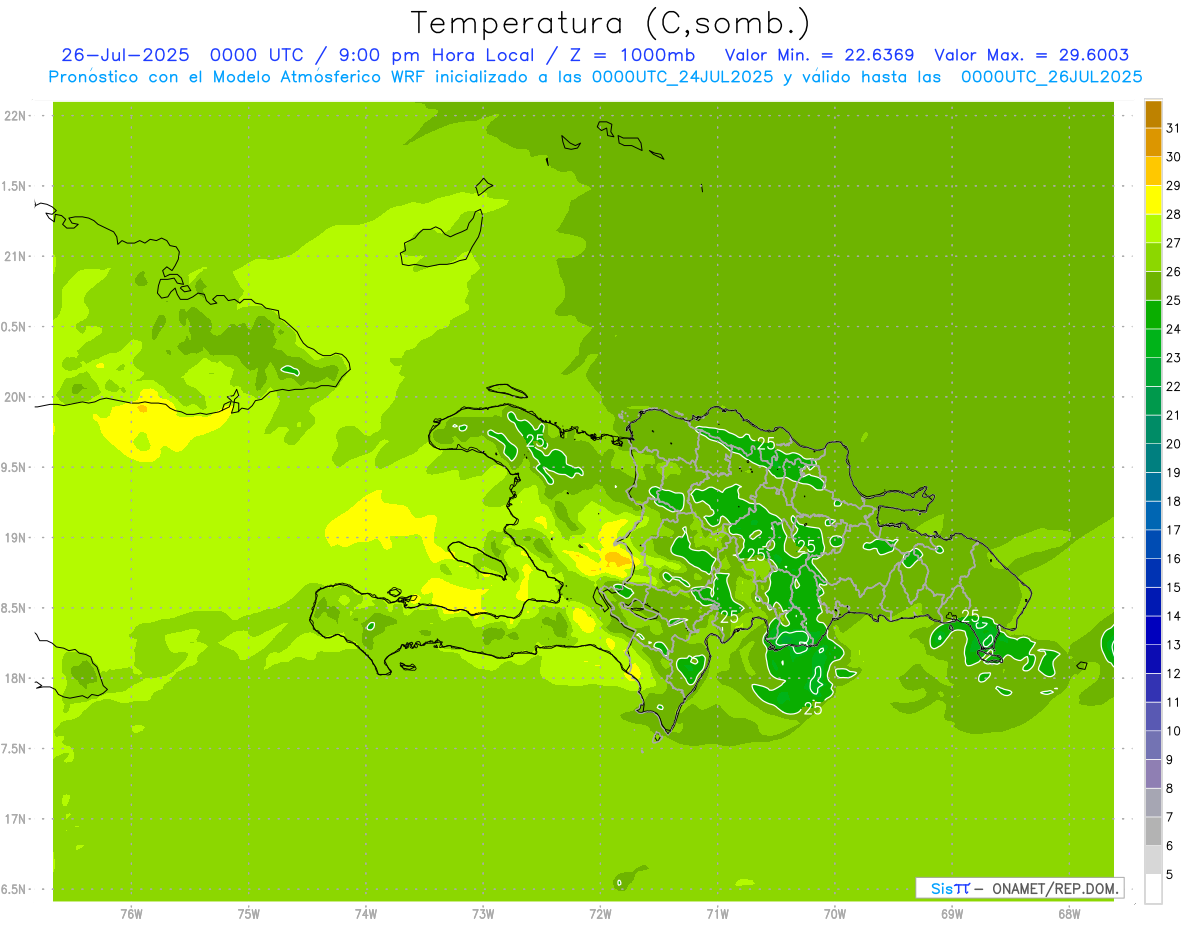The image size is (1200, 927).
Task: Click the "6.5N" latitude axis label
Action: [14, 889]
